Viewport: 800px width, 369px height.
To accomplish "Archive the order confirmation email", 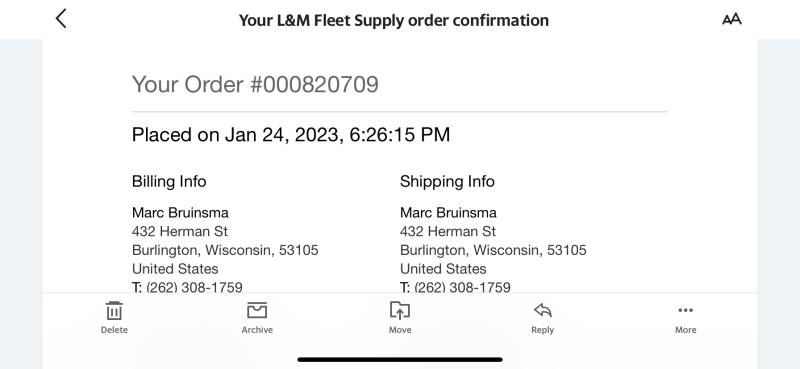I will [x=257, y=310].
